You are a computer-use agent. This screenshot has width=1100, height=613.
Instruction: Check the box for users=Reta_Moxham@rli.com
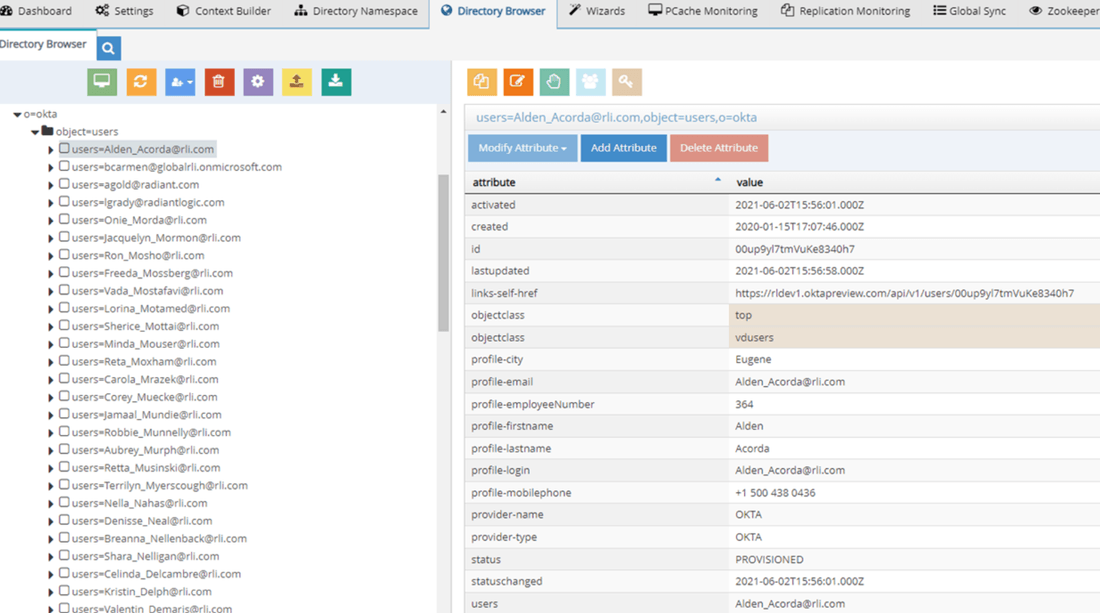coord(64,361)
